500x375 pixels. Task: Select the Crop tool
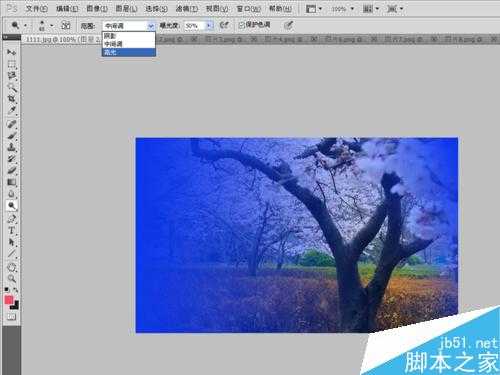11,98
